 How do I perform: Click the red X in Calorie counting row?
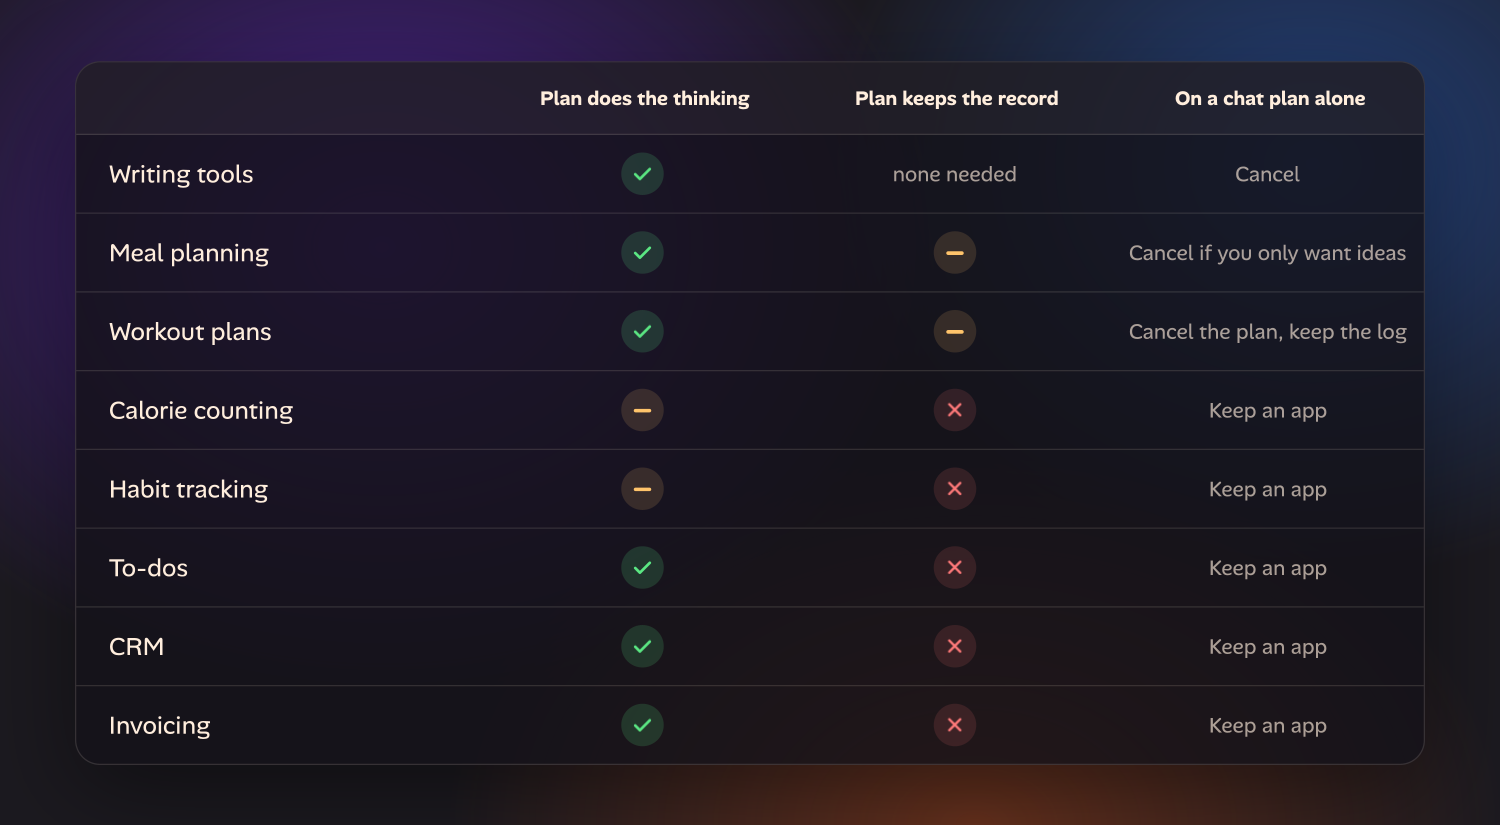tap(955, 410)
